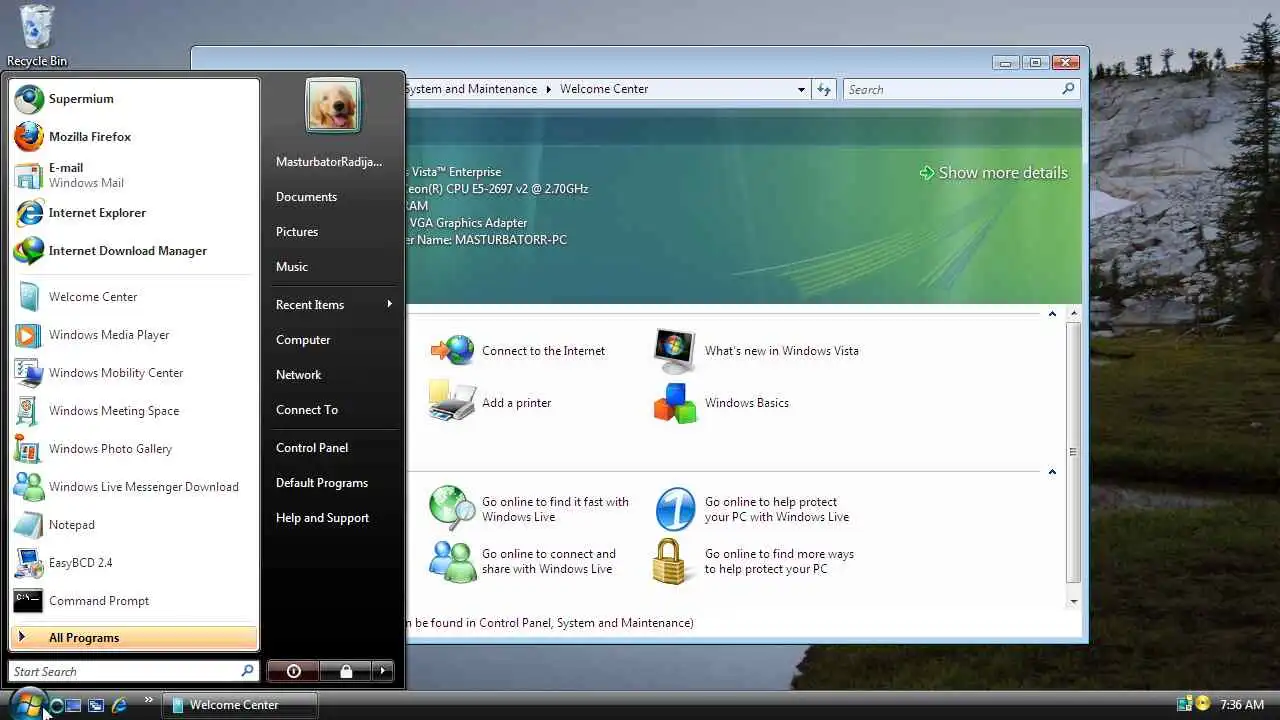
Task: Launch Windows Photo Gallery
Action: (x=133, y=449)
